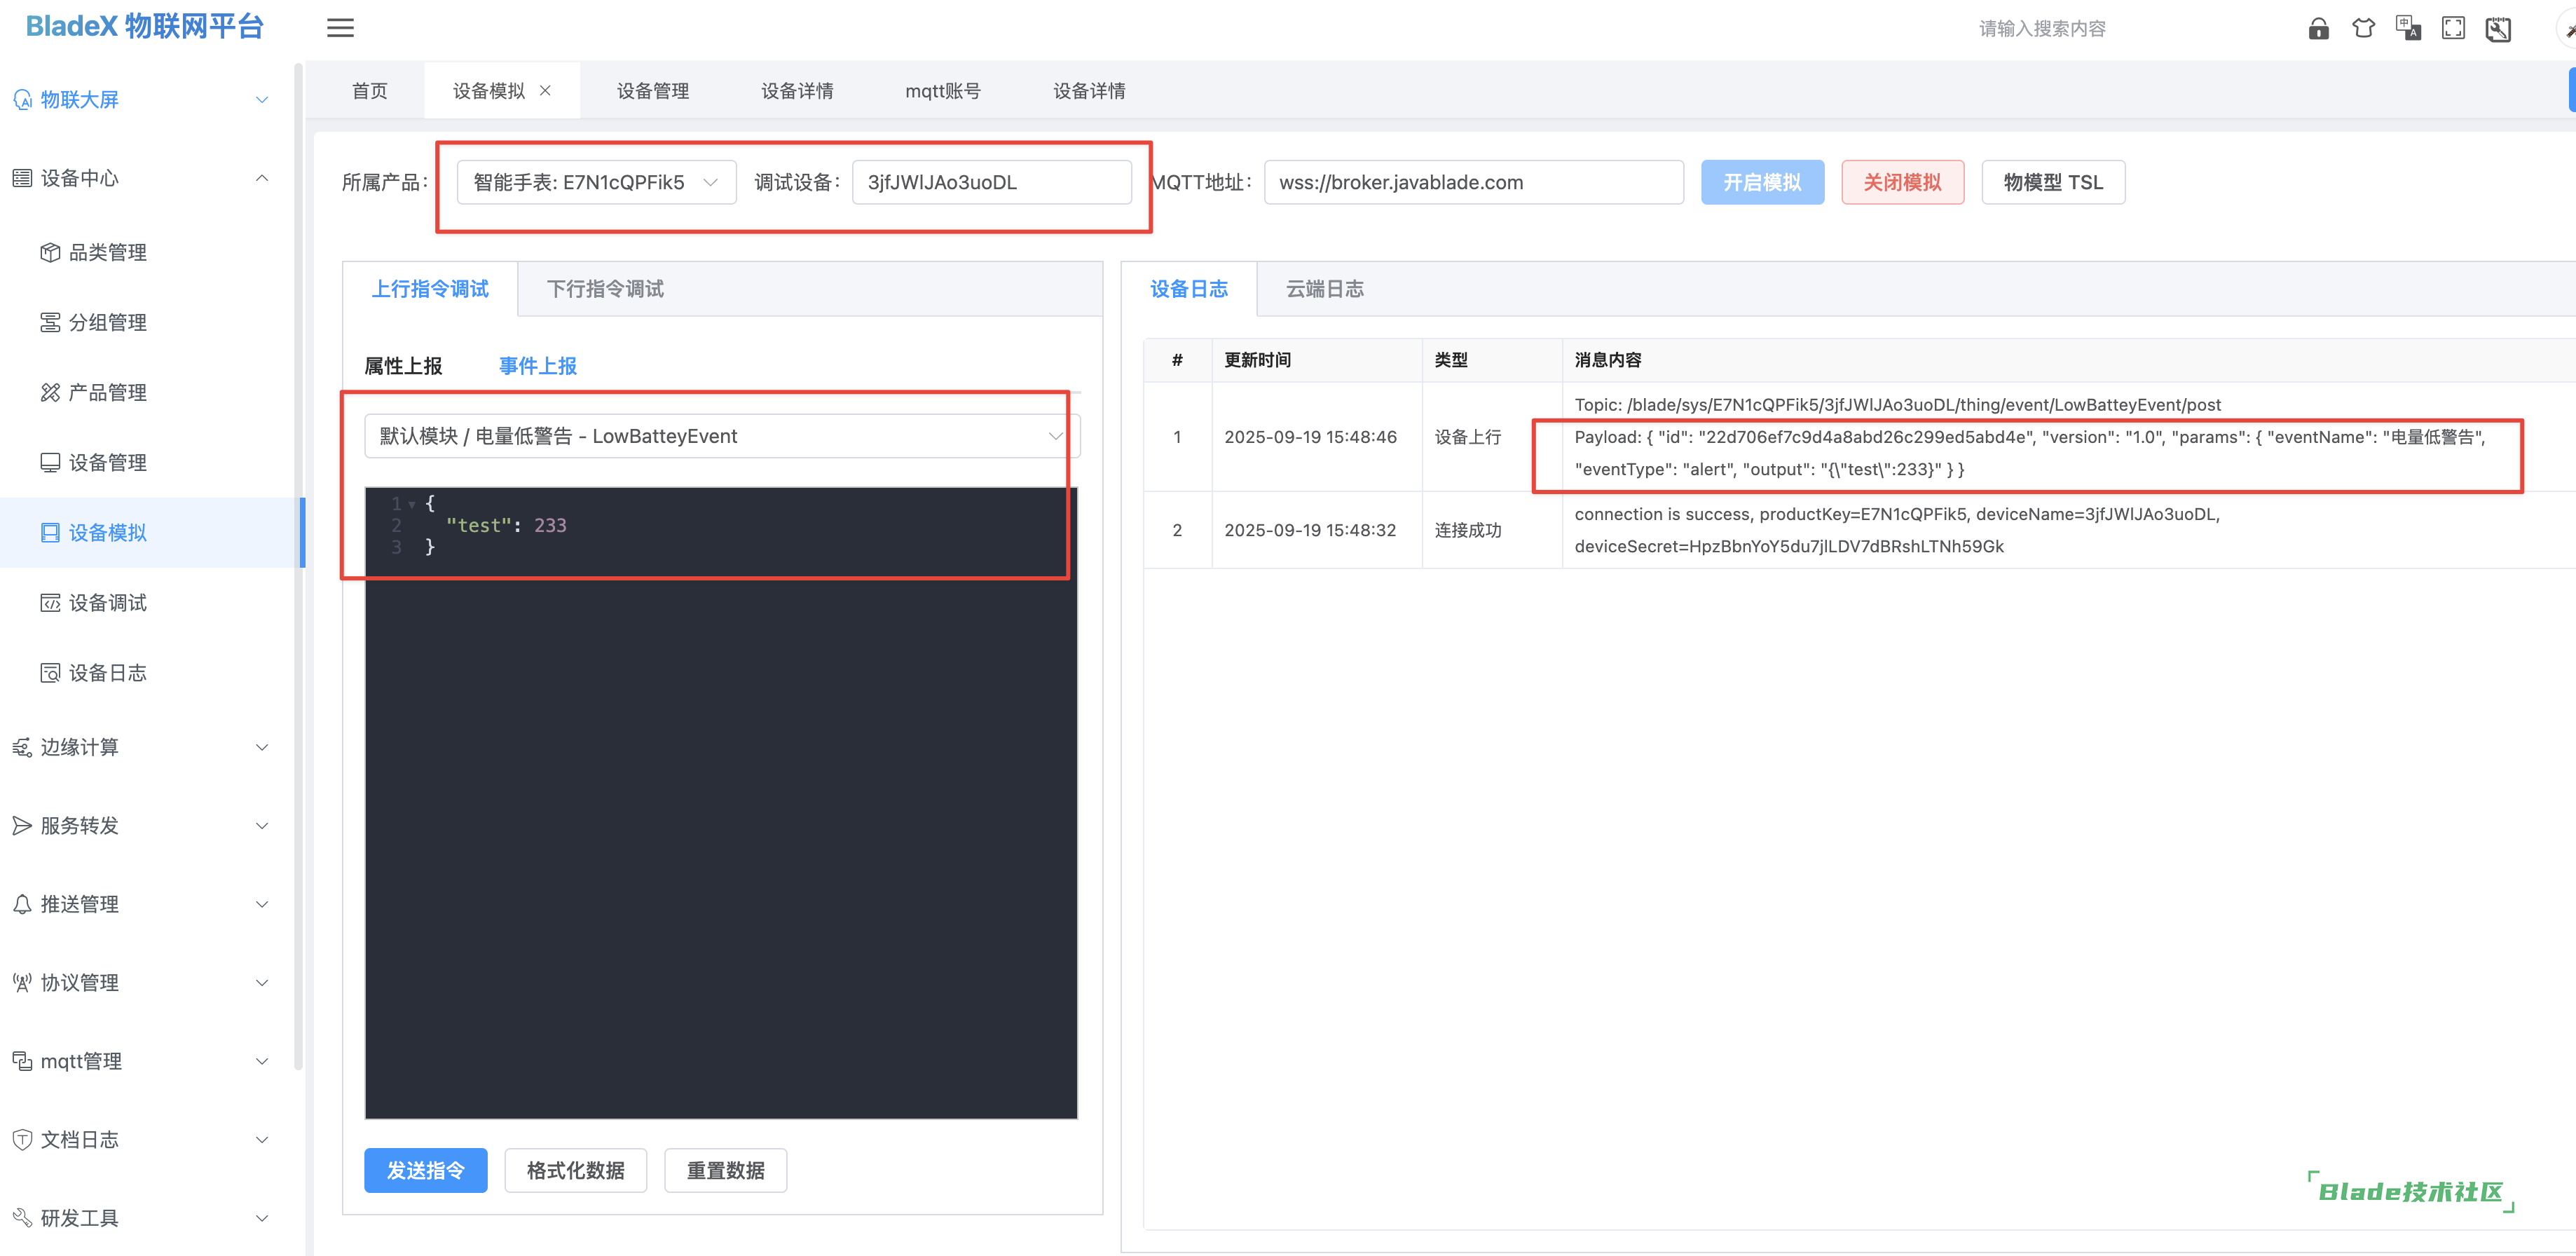Open the 下行指令调试 tab

[605, 289]
